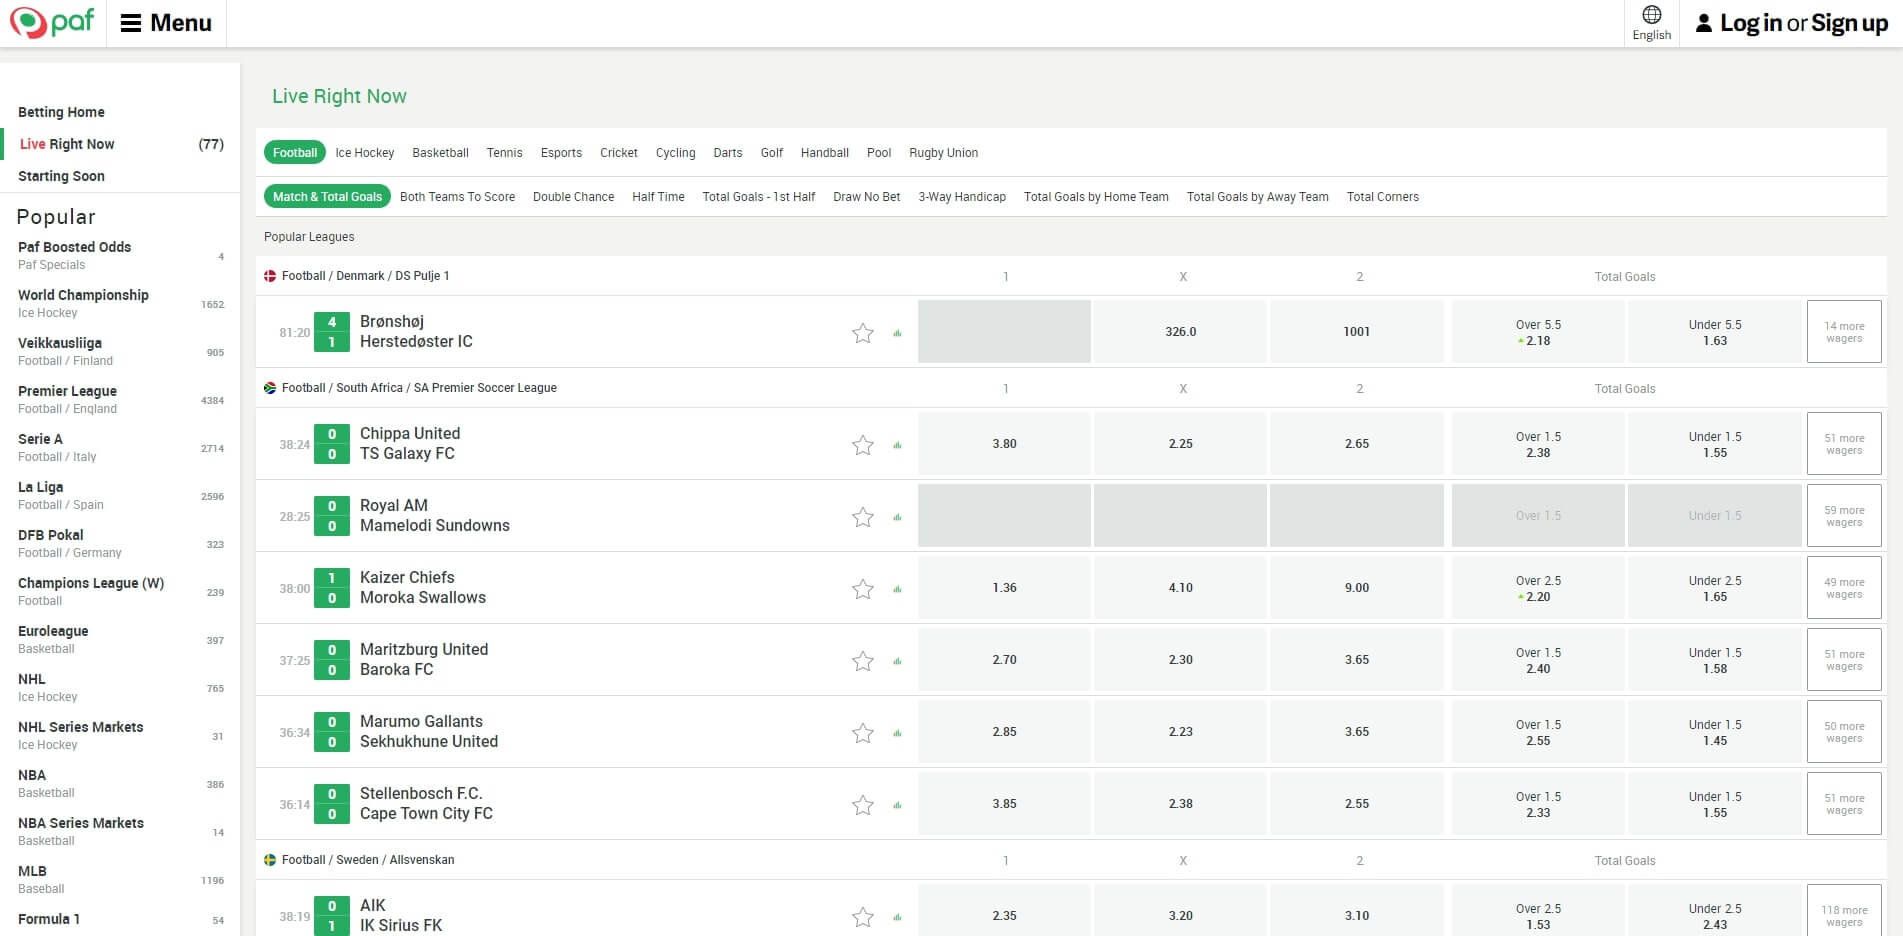Open Football / Denmark / DS Pulje 1 league
1903x936 pixels.
point(365,276)
